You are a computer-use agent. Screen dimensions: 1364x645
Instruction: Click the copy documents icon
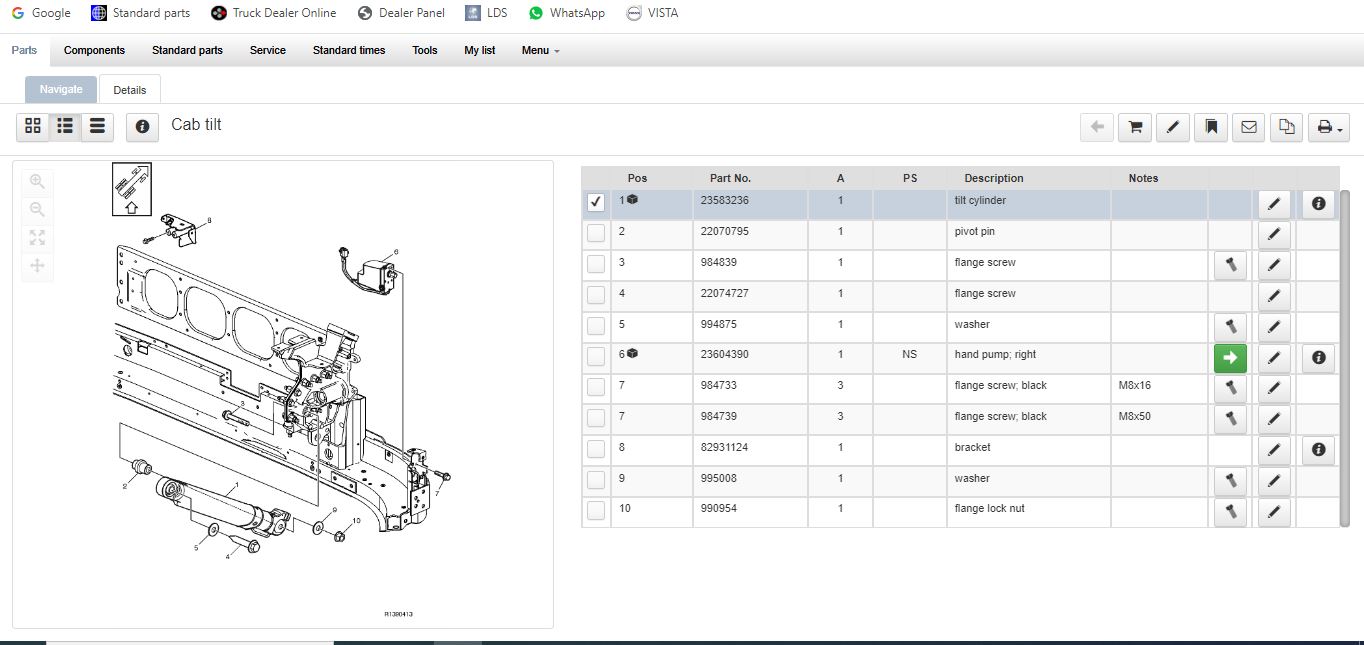1287,127
